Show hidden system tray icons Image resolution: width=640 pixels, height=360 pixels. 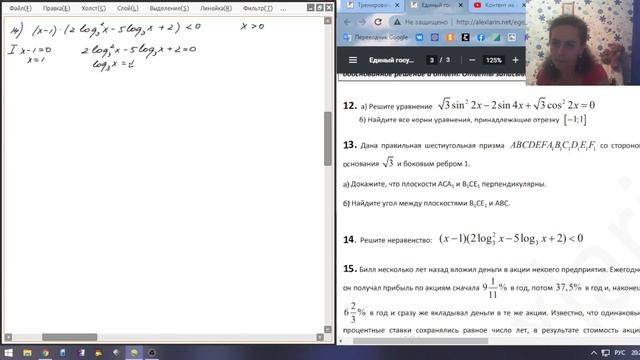(x=594, y=353)
